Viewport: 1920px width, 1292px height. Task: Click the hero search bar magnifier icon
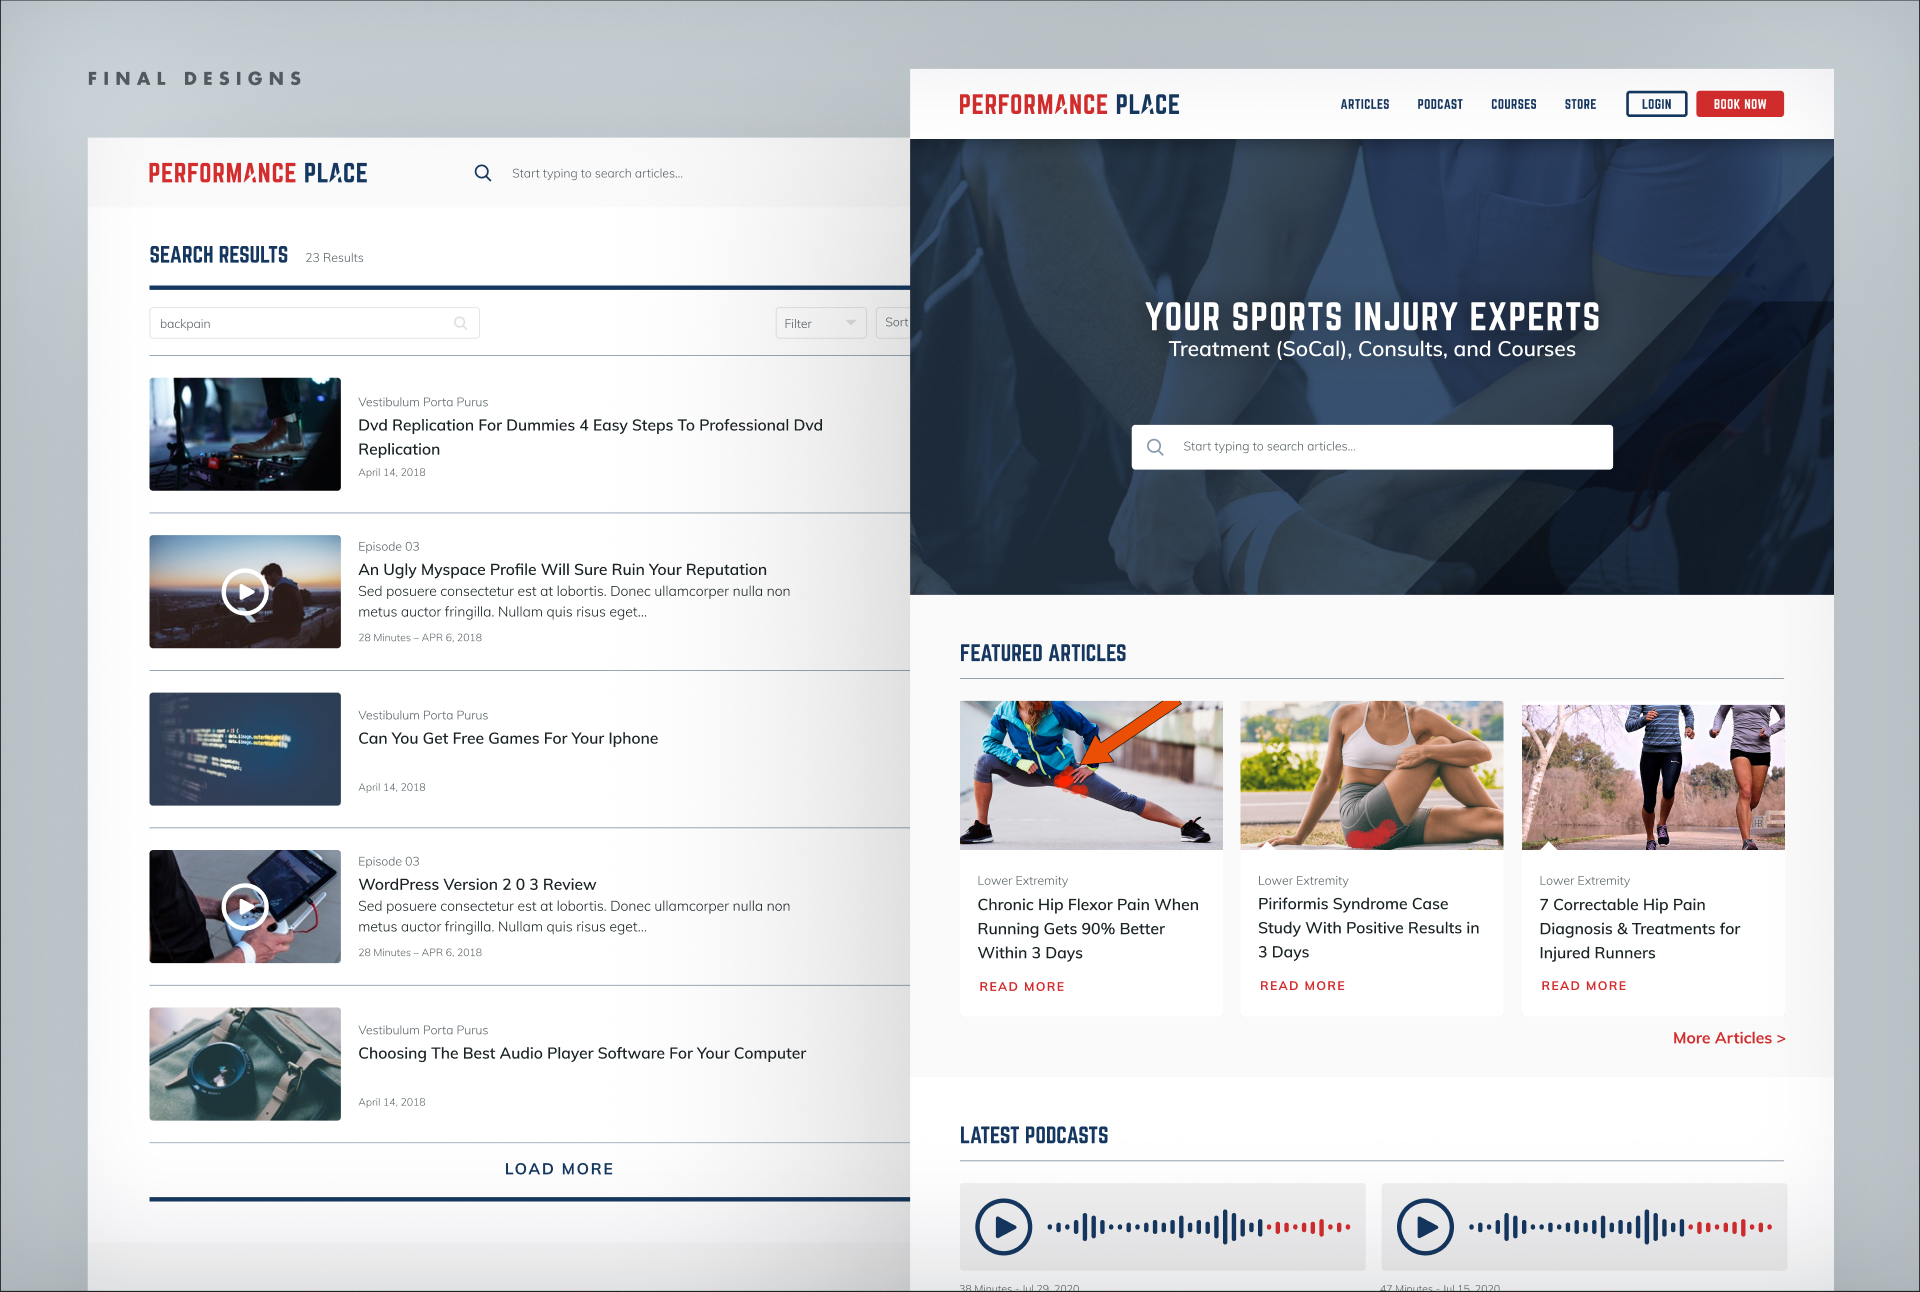(x=1155, y=447)
